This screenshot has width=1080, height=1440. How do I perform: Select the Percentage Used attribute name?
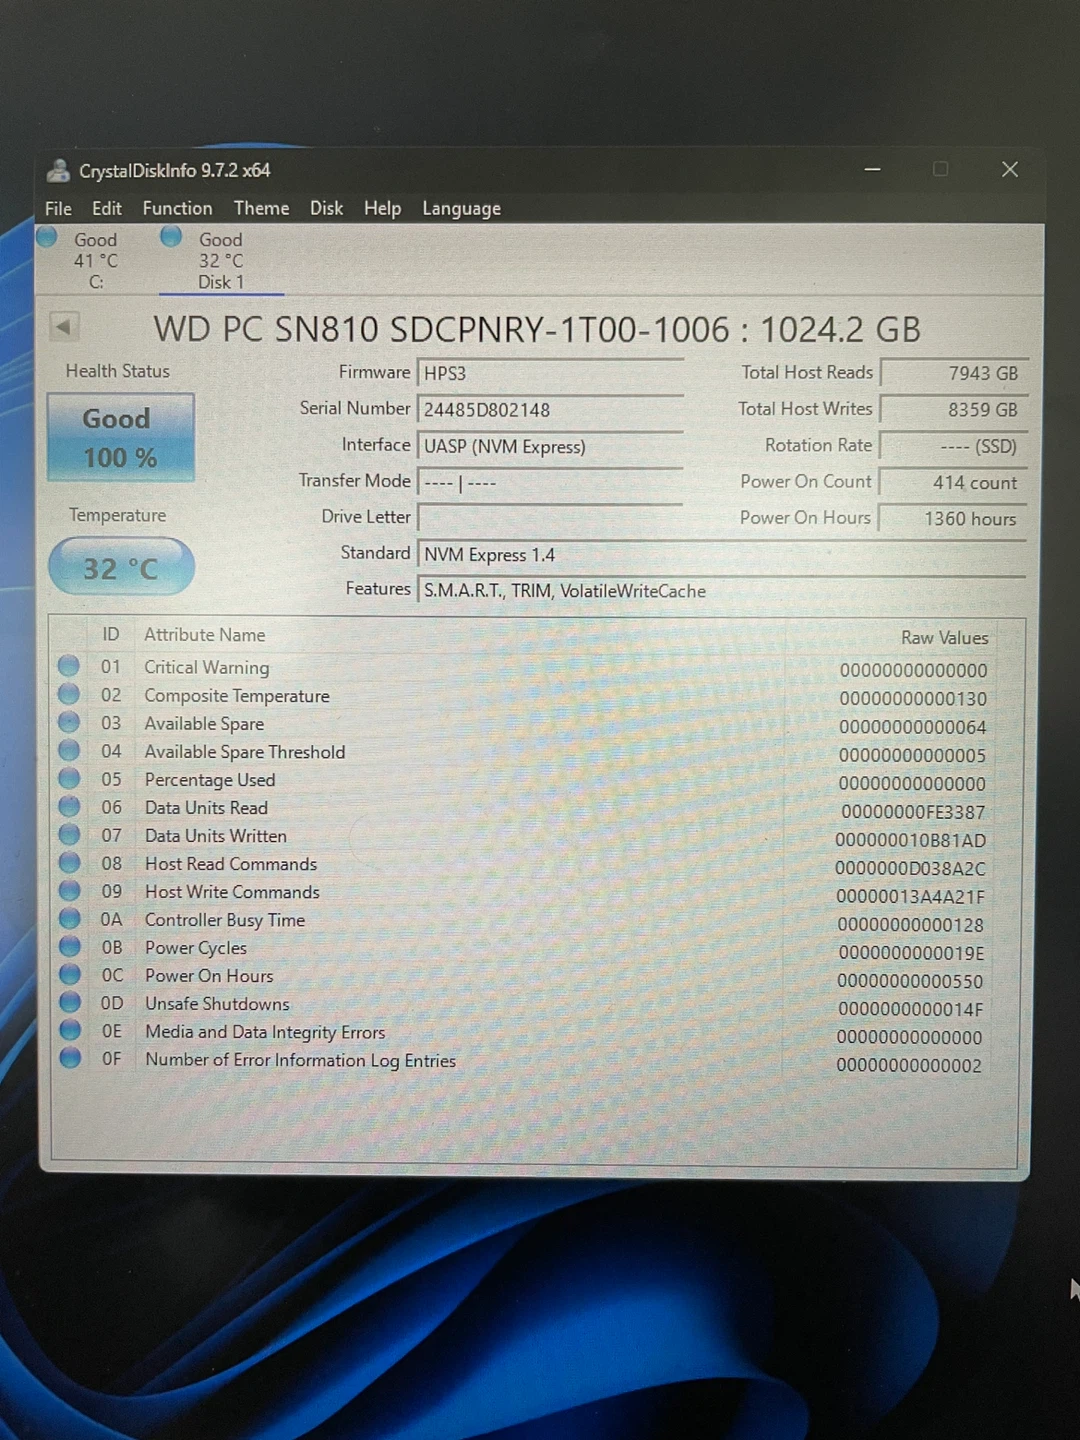(x=210, y=780)
